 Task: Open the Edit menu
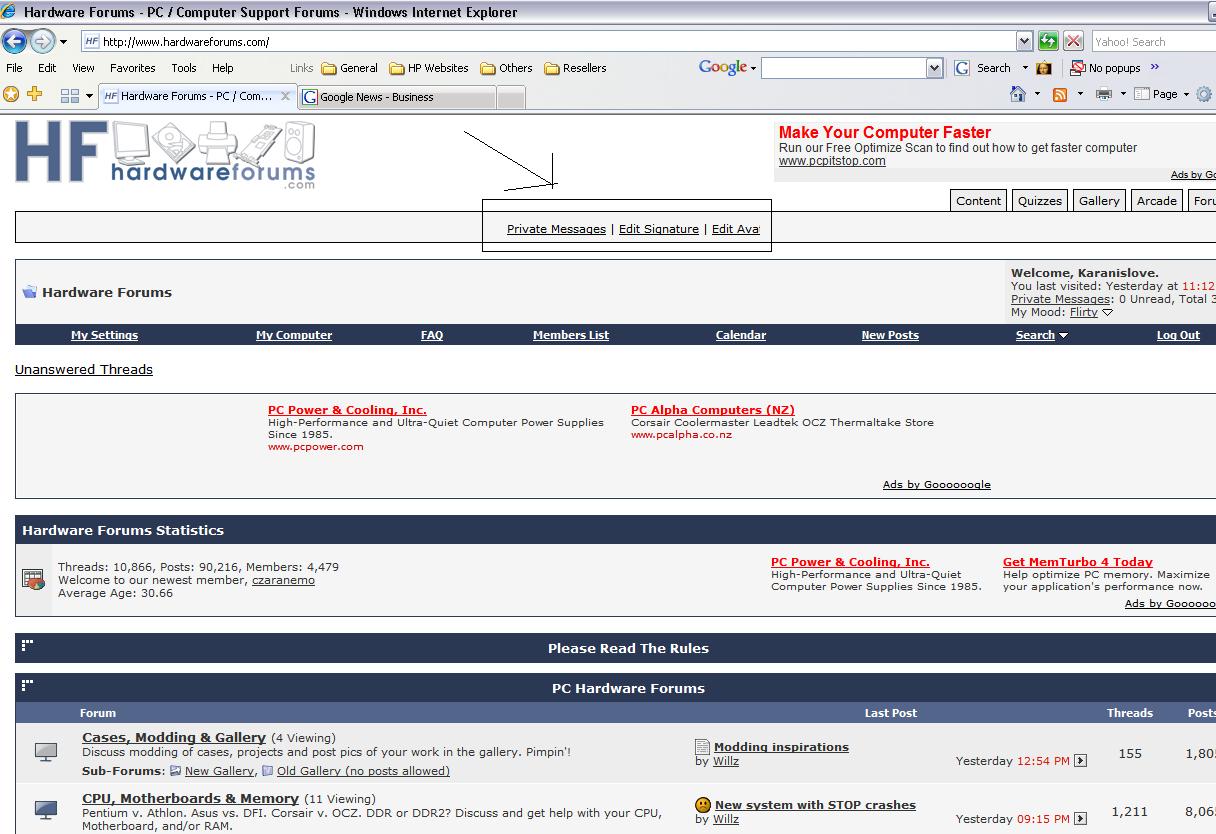coord(47,68)
